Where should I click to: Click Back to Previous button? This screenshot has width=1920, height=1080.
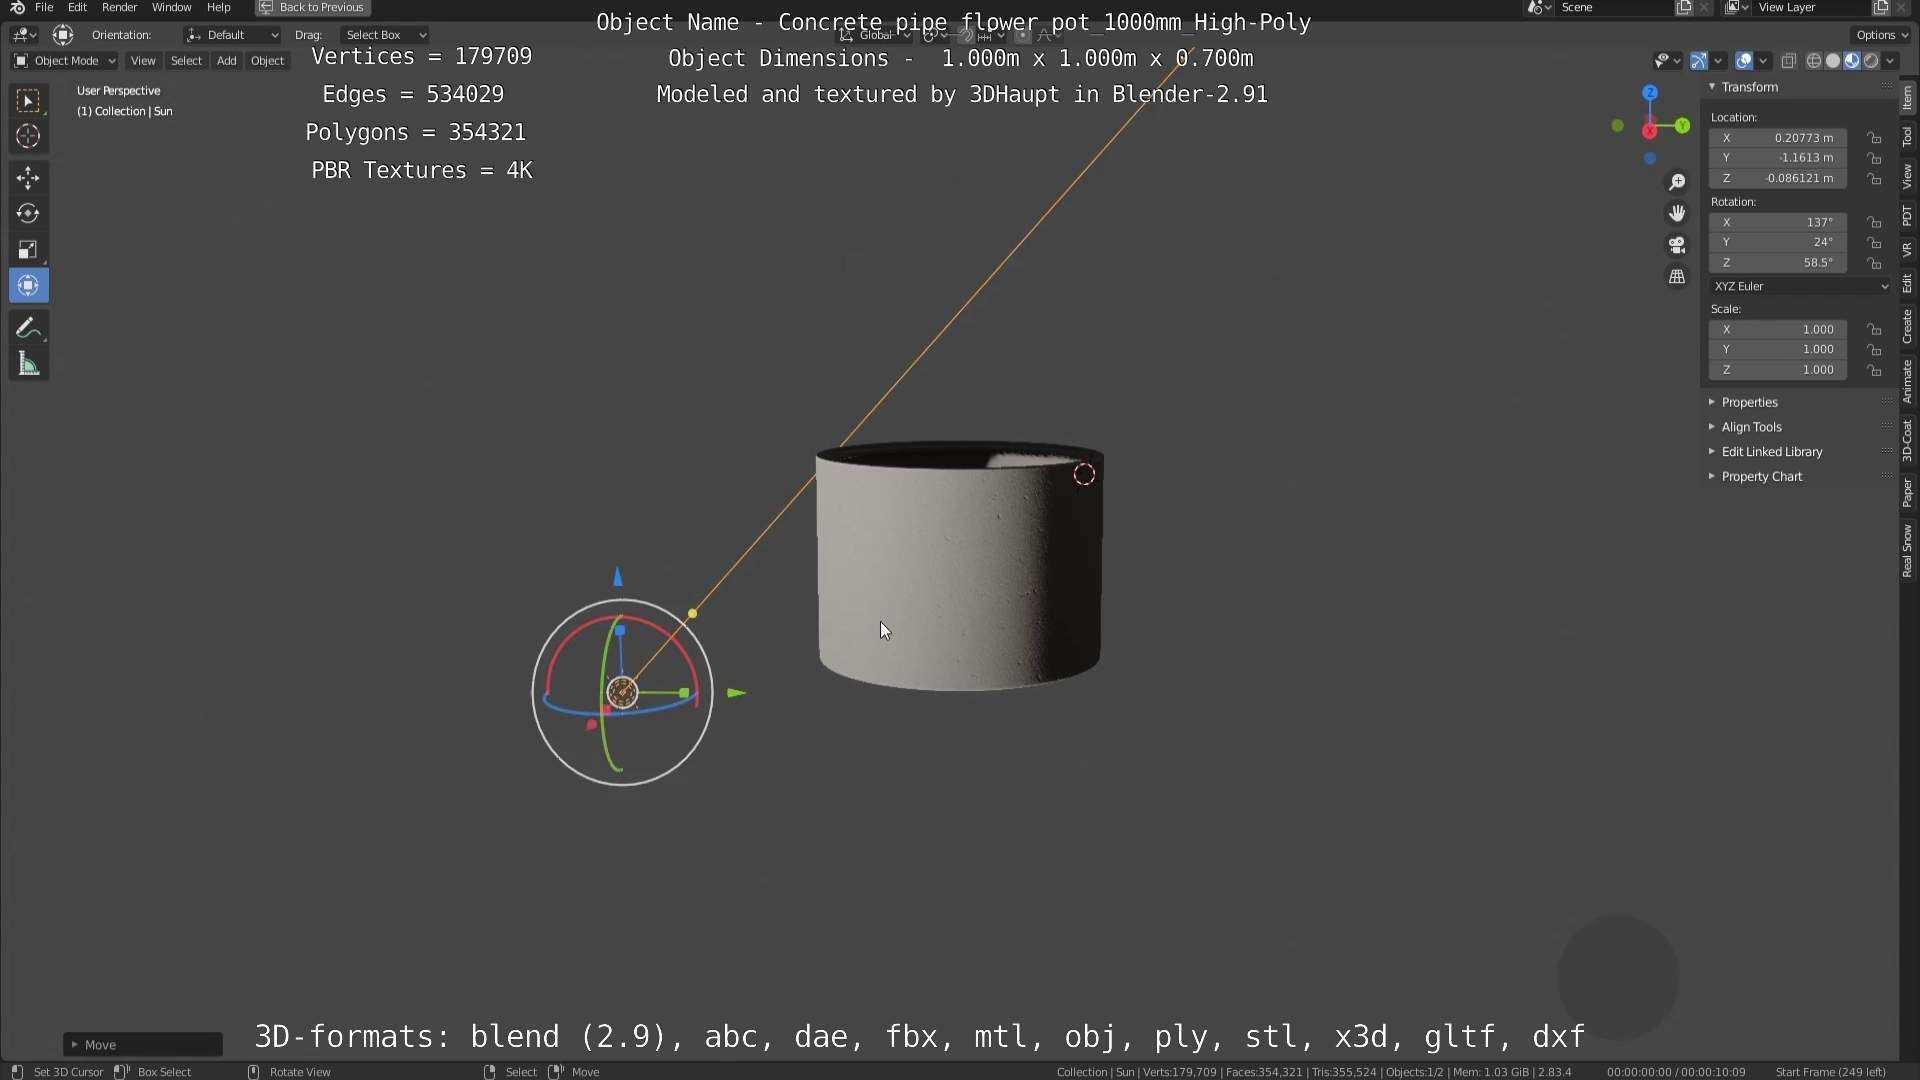coord(312,8)
